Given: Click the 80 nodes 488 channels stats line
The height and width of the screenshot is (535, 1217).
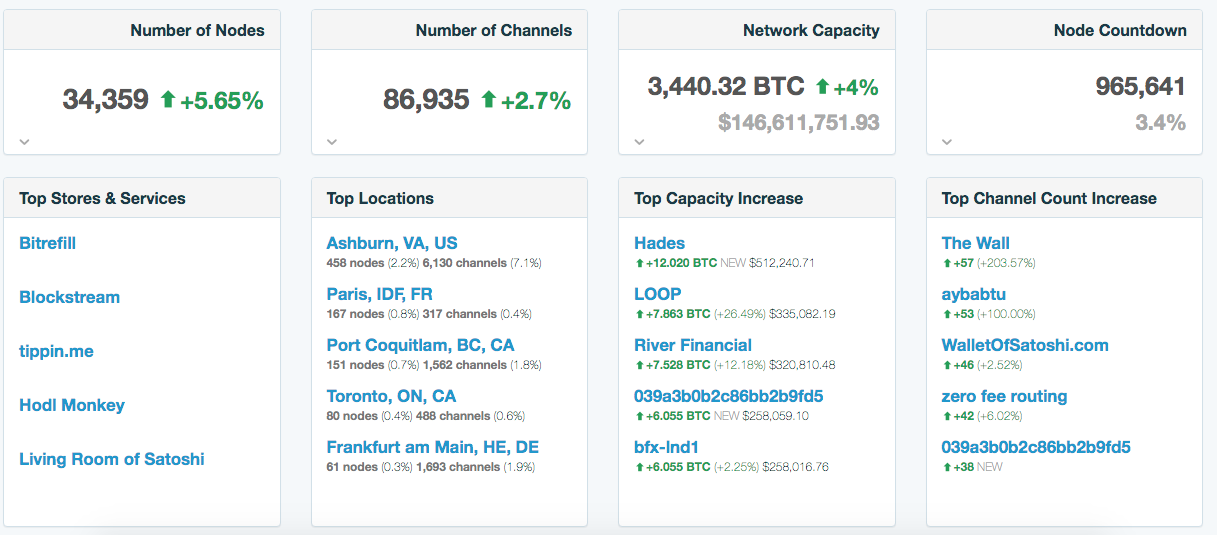Looking at the screenshot, I should [425, 416].
